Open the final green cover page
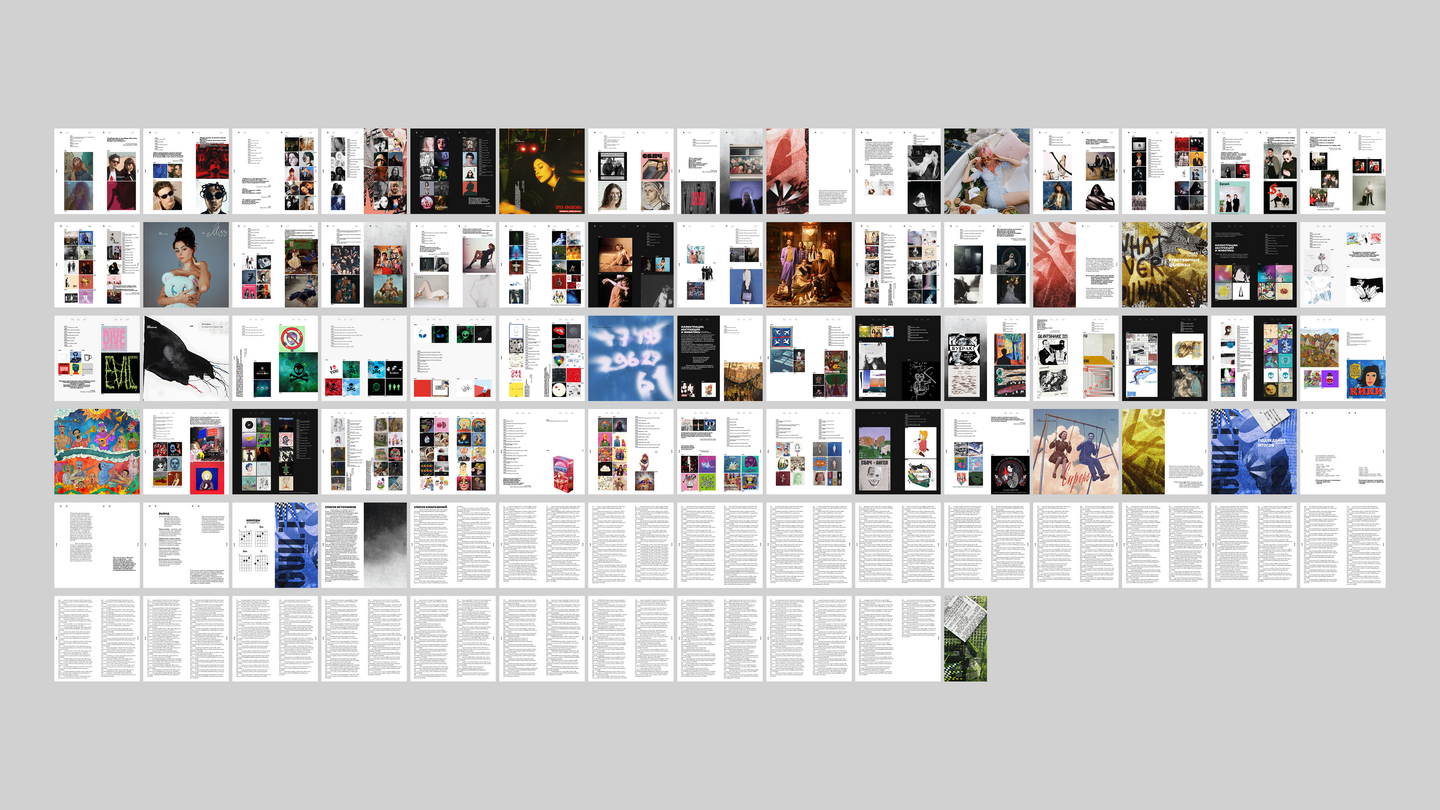This screenshot has width=1440, height=810. [x=965, y=639]
